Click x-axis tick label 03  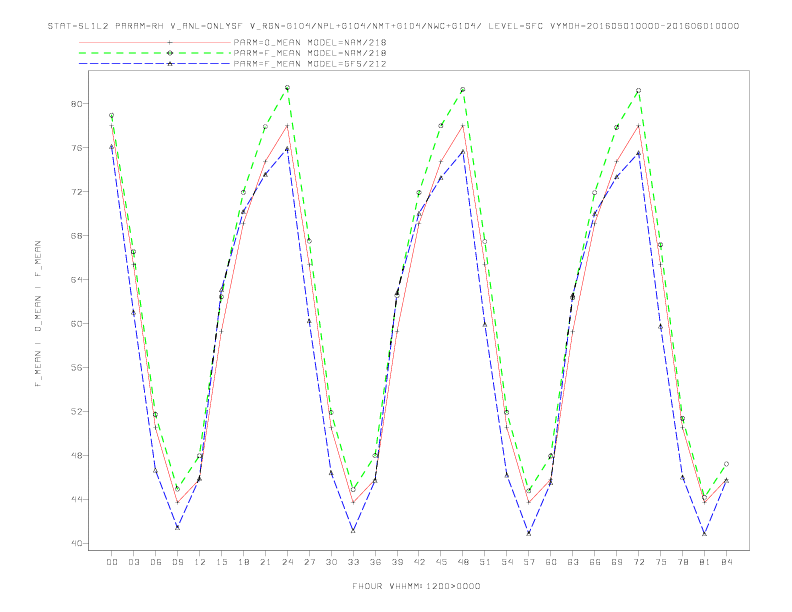coord(133,562)
